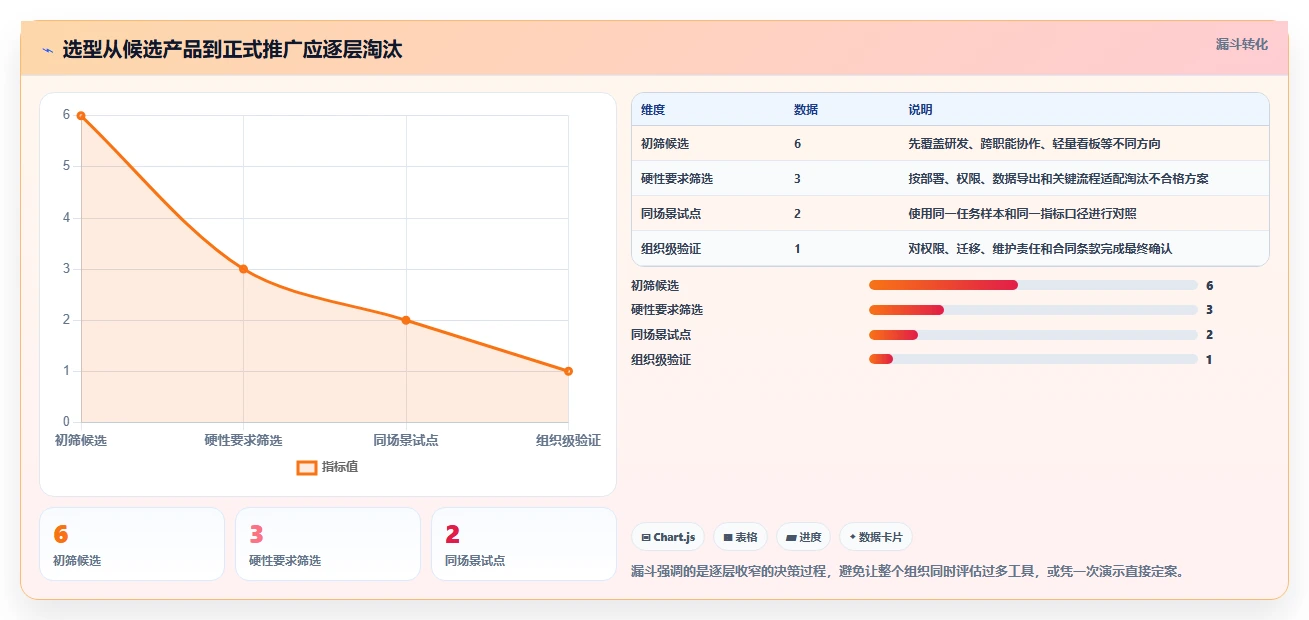
Task: Click the table data value 2 for 同场景试点
Action: coord(797,214)
